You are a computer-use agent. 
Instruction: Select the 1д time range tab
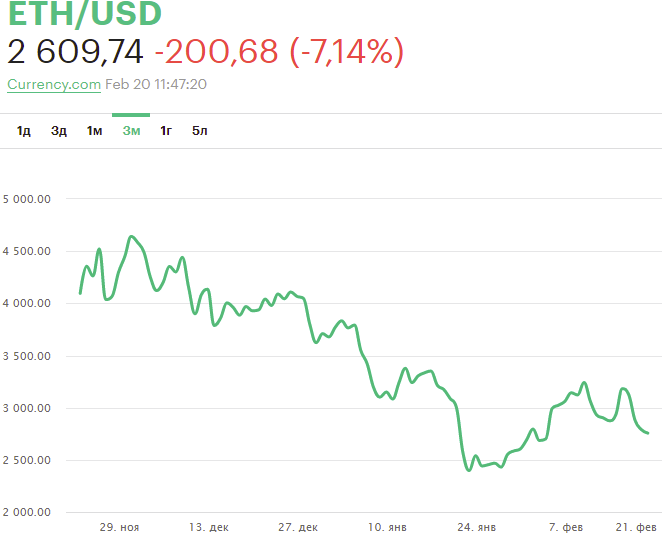(24, 131)
